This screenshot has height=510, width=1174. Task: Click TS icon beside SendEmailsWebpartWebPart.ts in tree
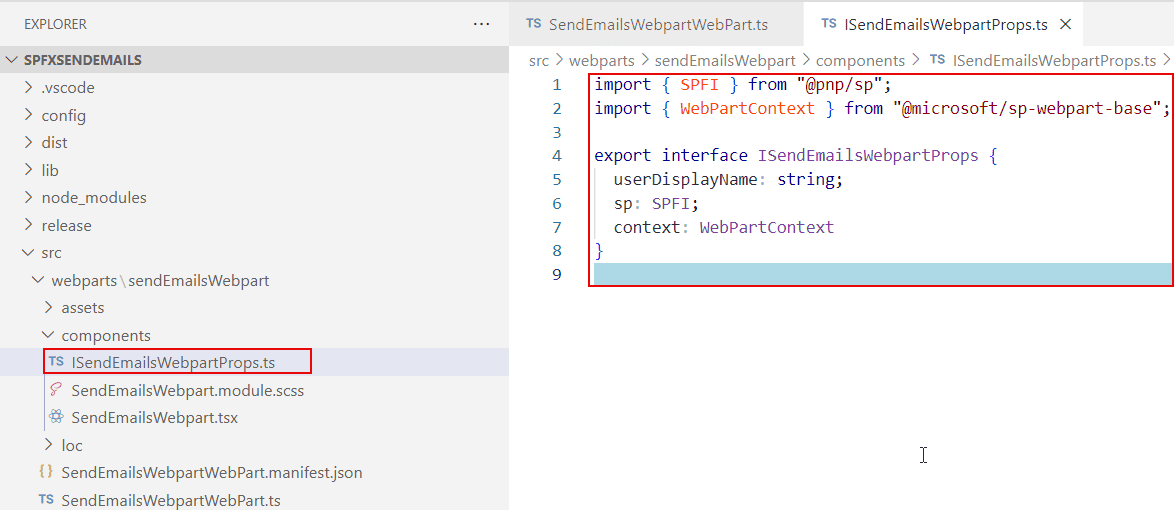[x=46, y=499]
